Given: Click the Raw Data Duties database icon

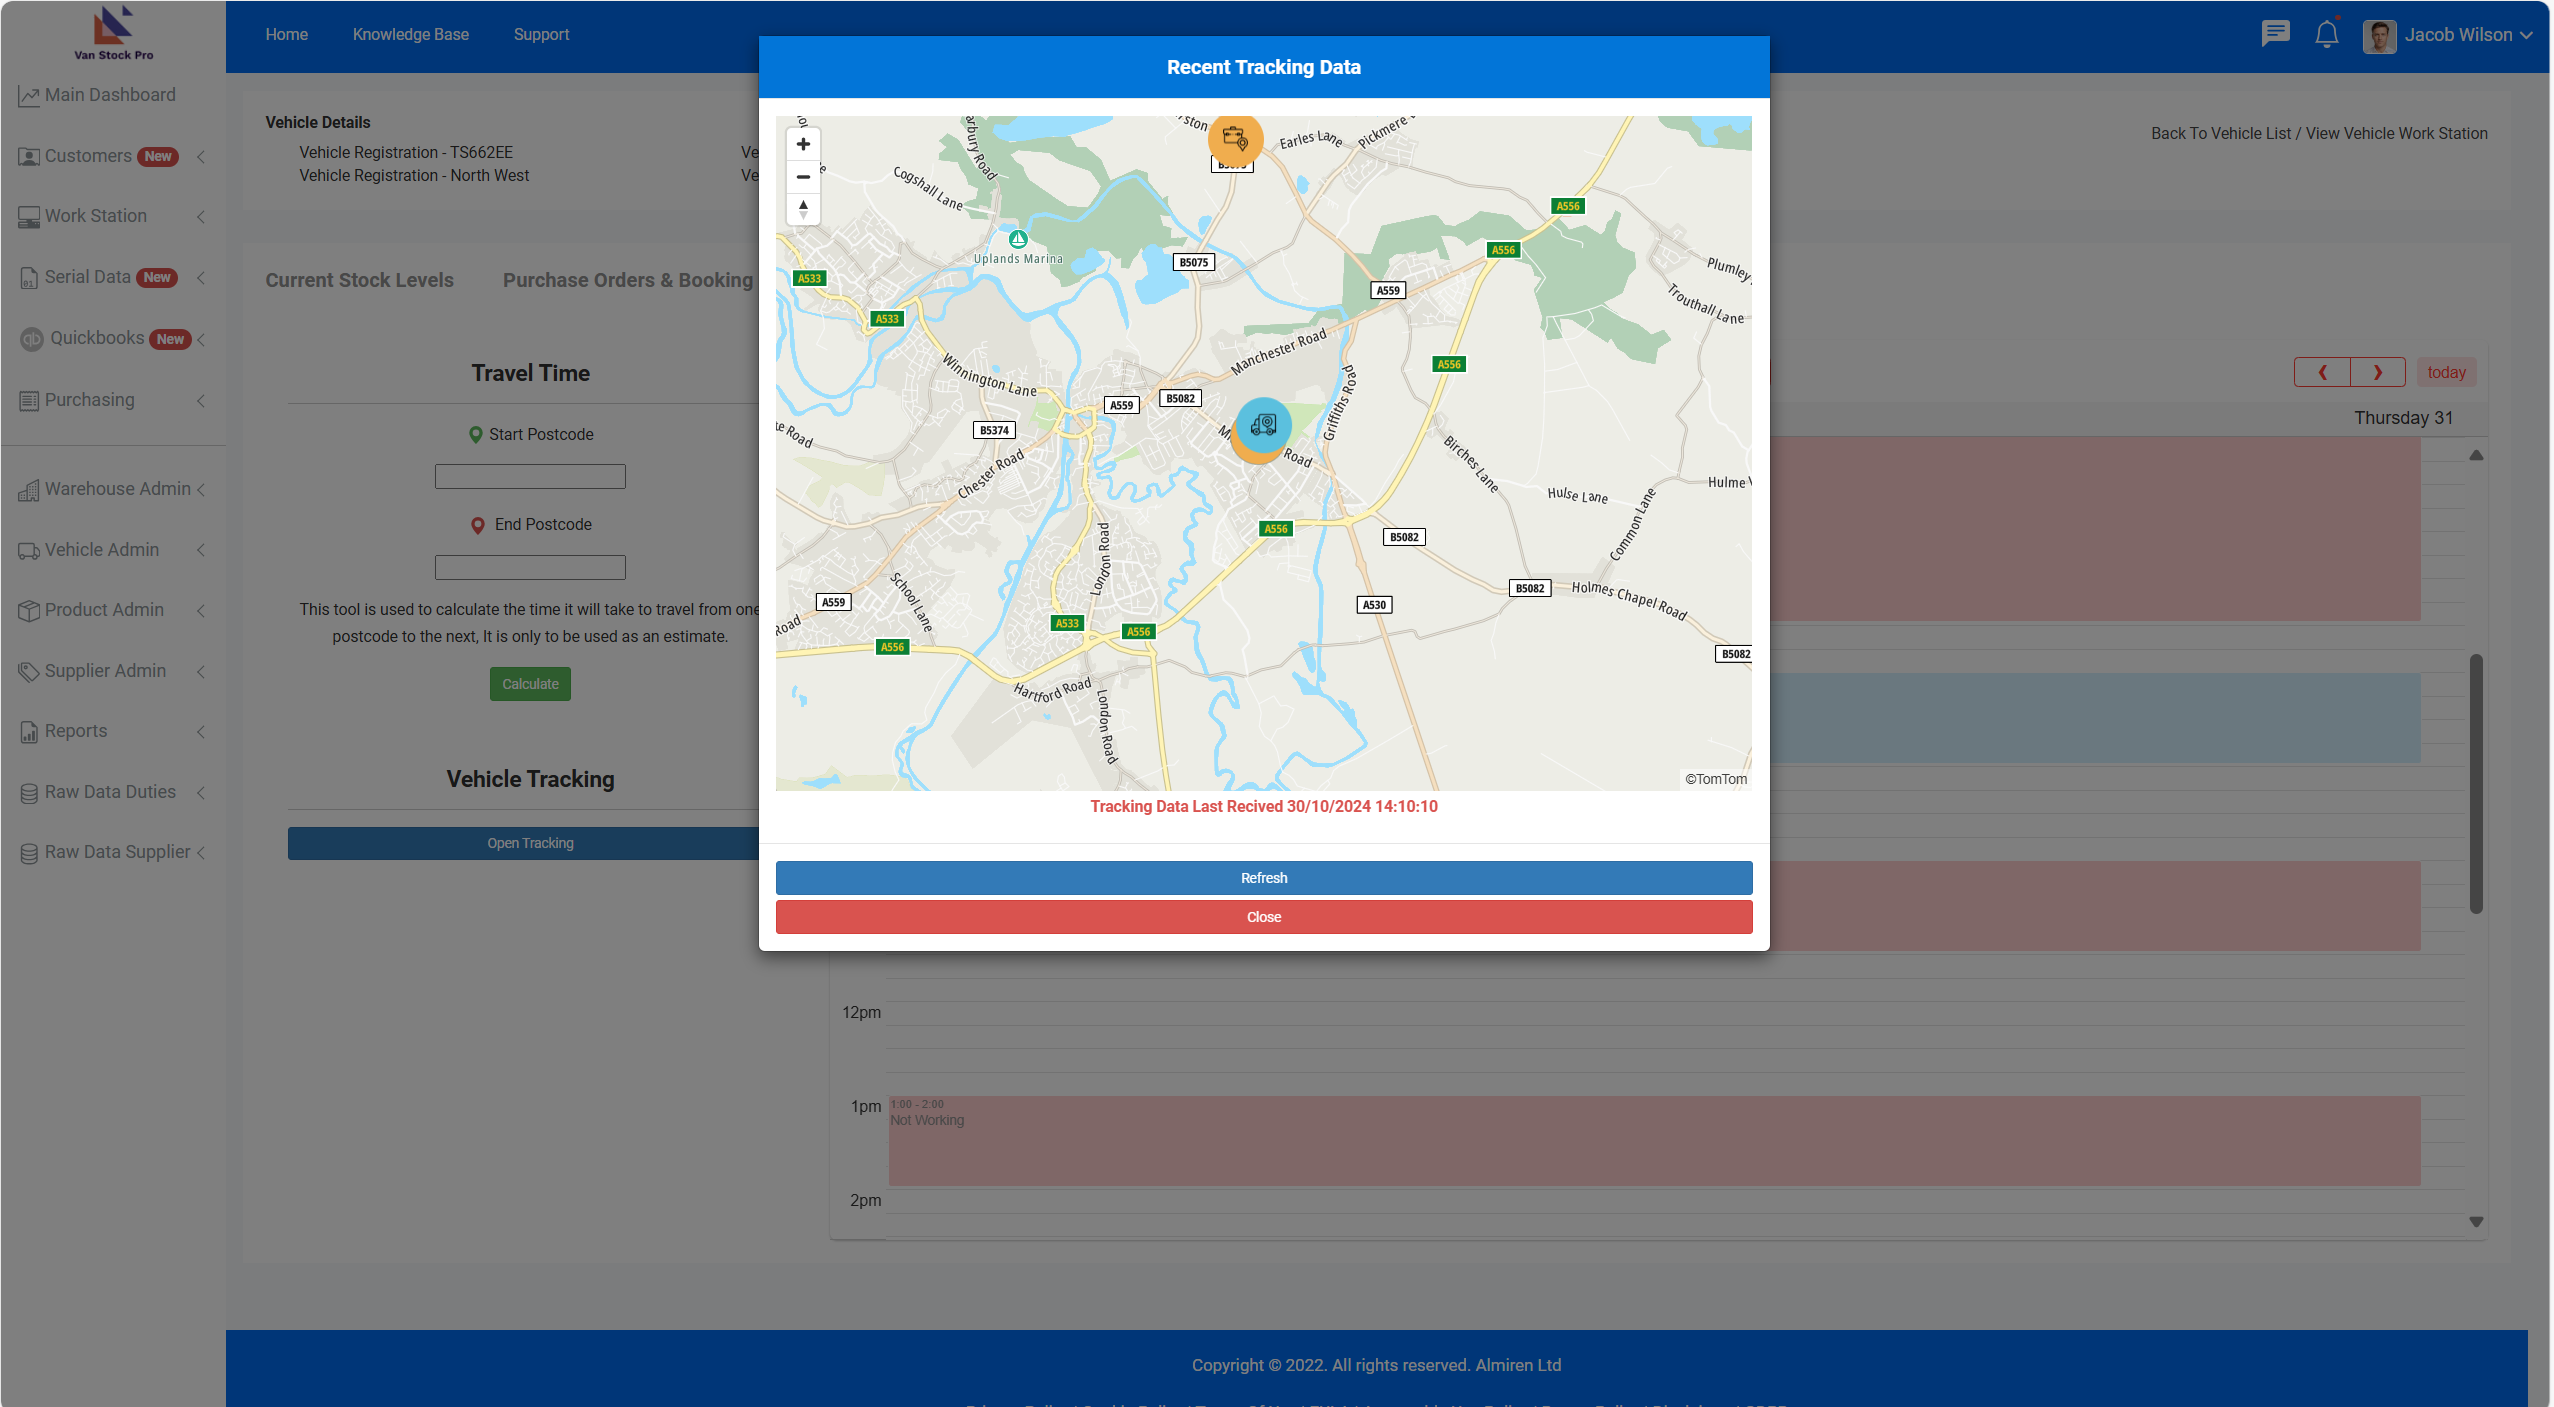Looking at the screenshot, I should 29,793.
